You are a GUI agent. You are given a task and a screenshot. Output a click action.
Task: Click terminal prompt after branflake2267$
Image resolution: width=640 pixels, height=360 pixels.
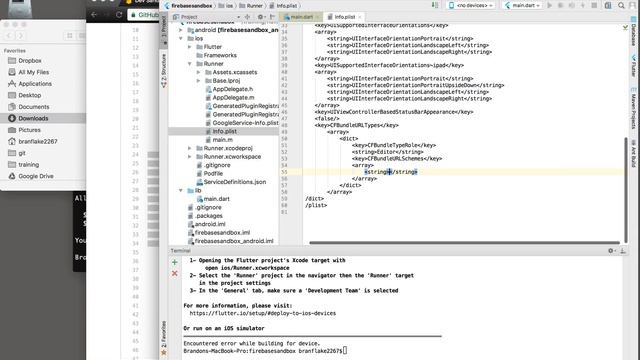pos(345,351)
